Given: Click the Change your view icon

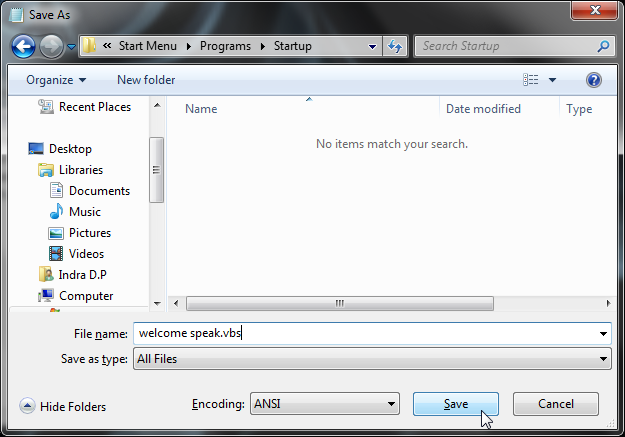Looking at the screenshot, I should [x=531, y=80].
